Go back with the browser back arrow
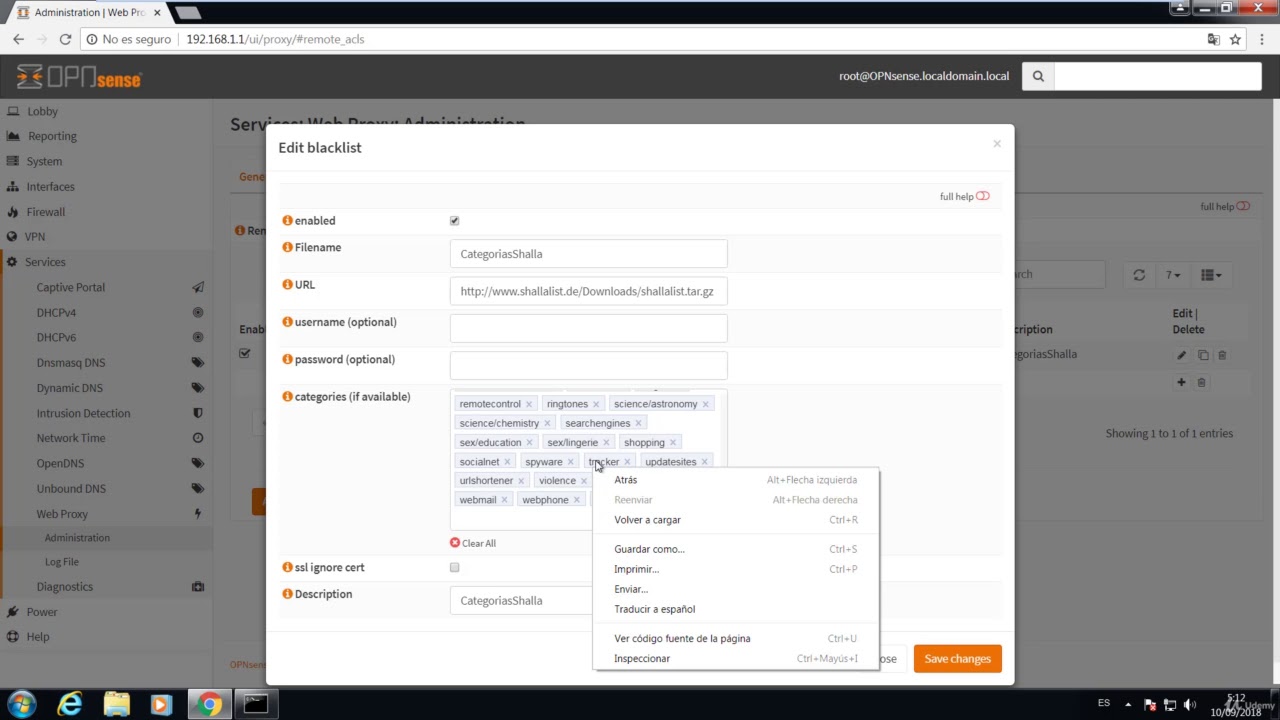1280x720 pixels. coord(18,39)
